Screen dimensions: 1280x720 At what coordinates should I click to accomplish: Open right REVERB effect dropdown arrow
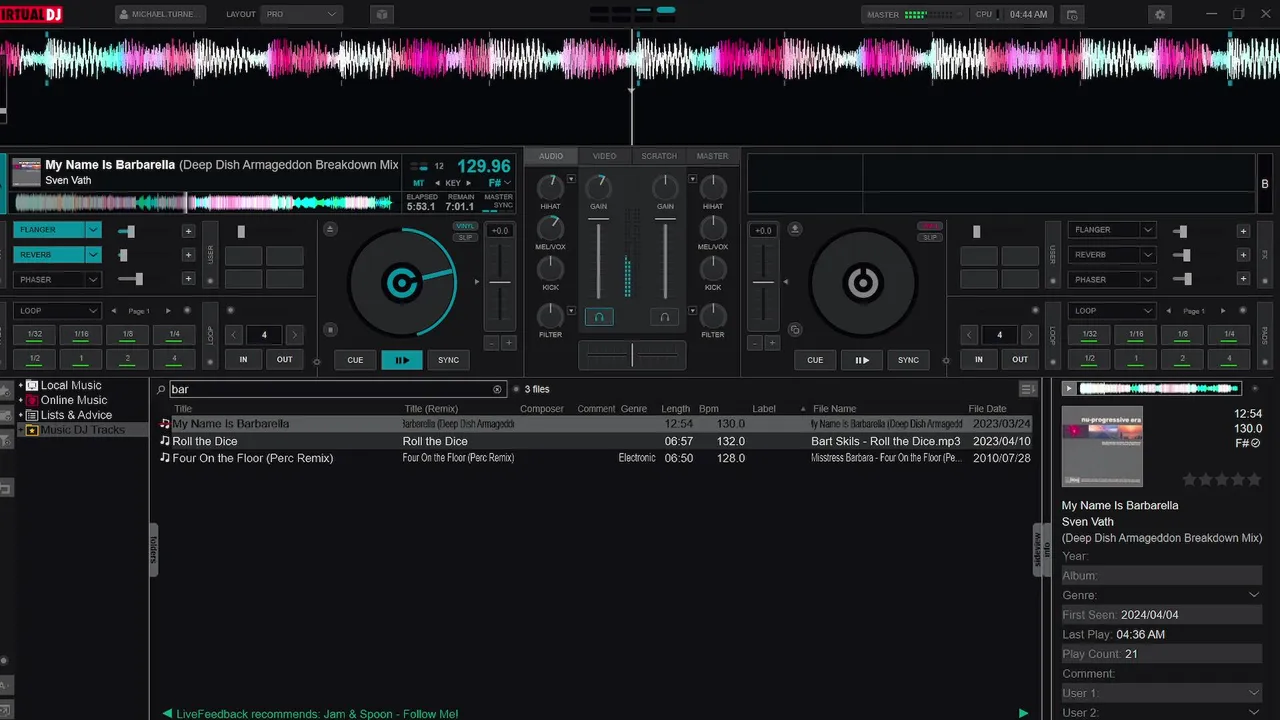point(1148,255)
